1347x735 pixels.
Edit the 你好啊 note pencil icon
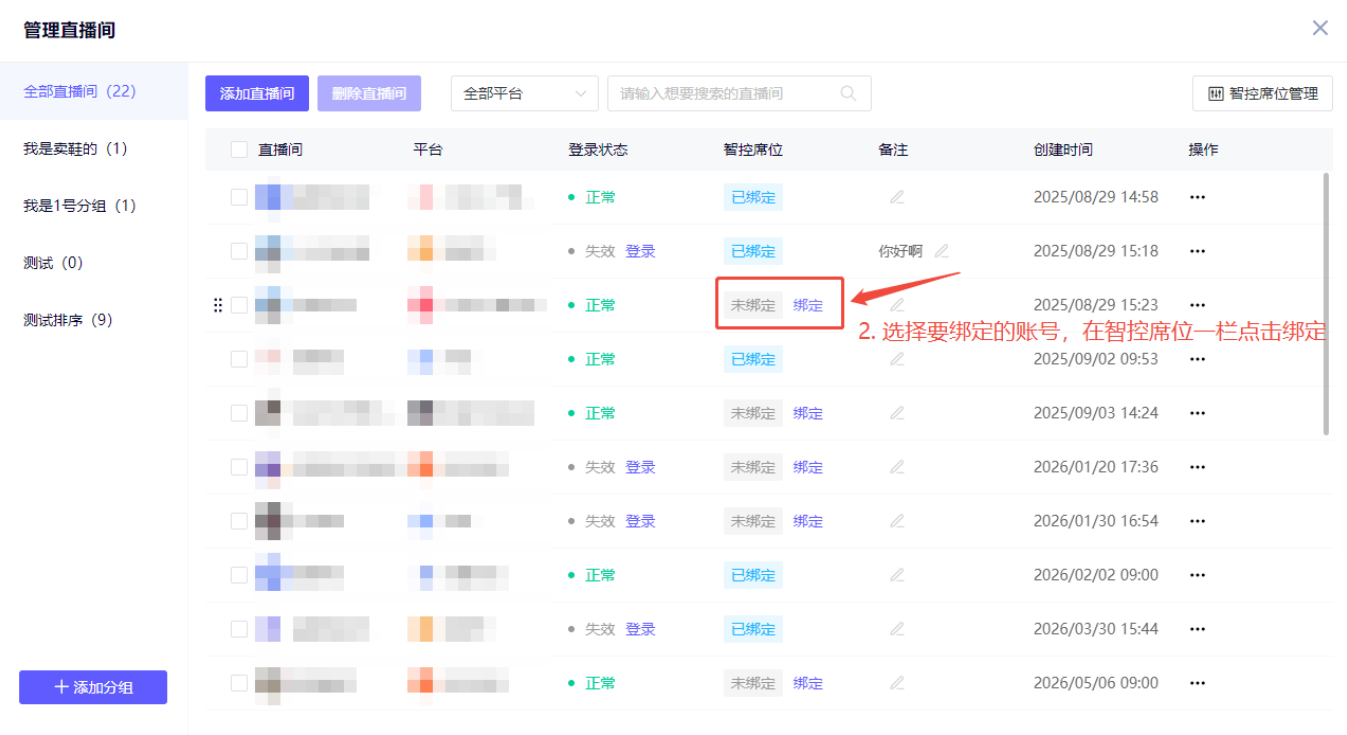point(941,251)
